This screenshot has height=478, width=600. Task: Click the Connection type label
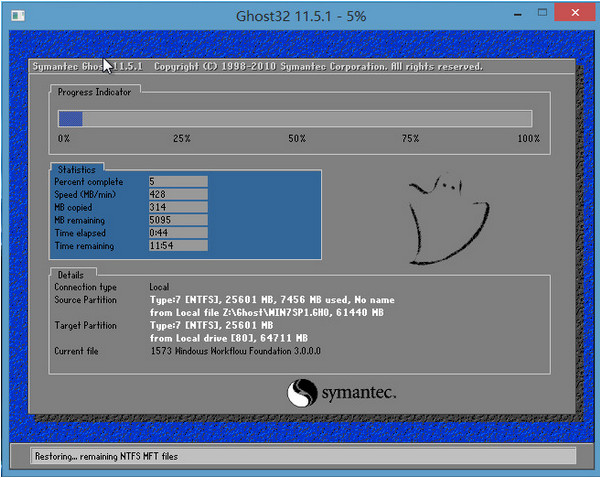tap(85, 287)
